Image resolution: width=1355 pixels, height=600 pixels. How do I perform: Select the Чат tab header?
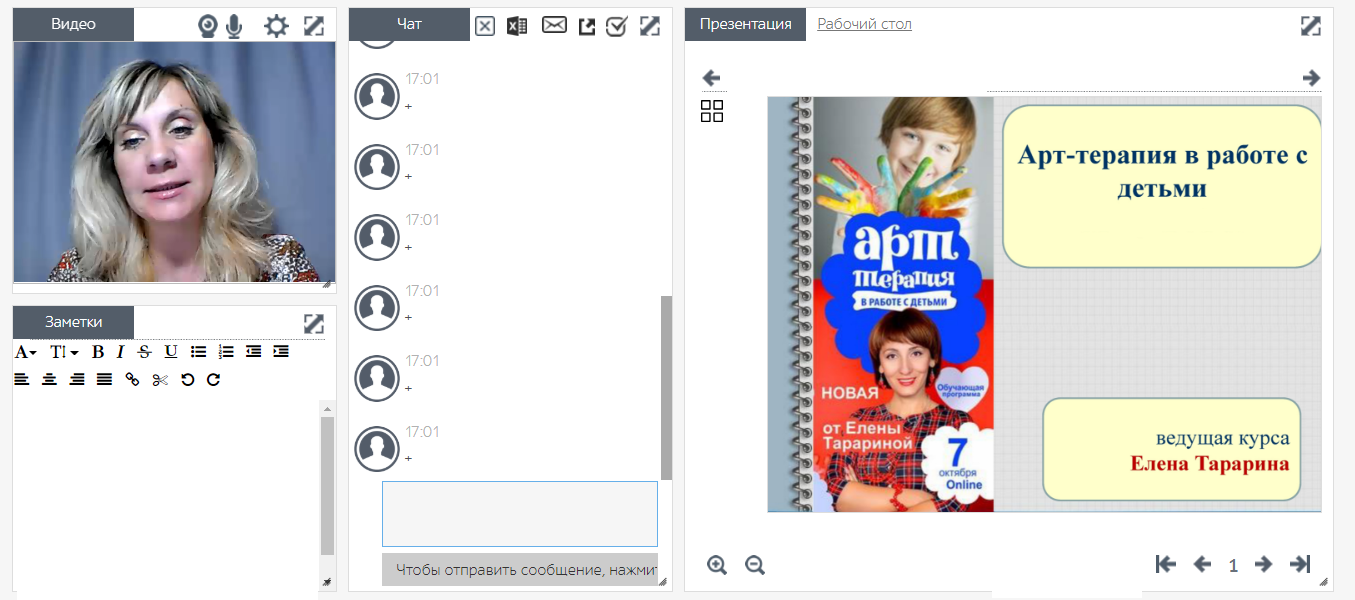[409, 25]
